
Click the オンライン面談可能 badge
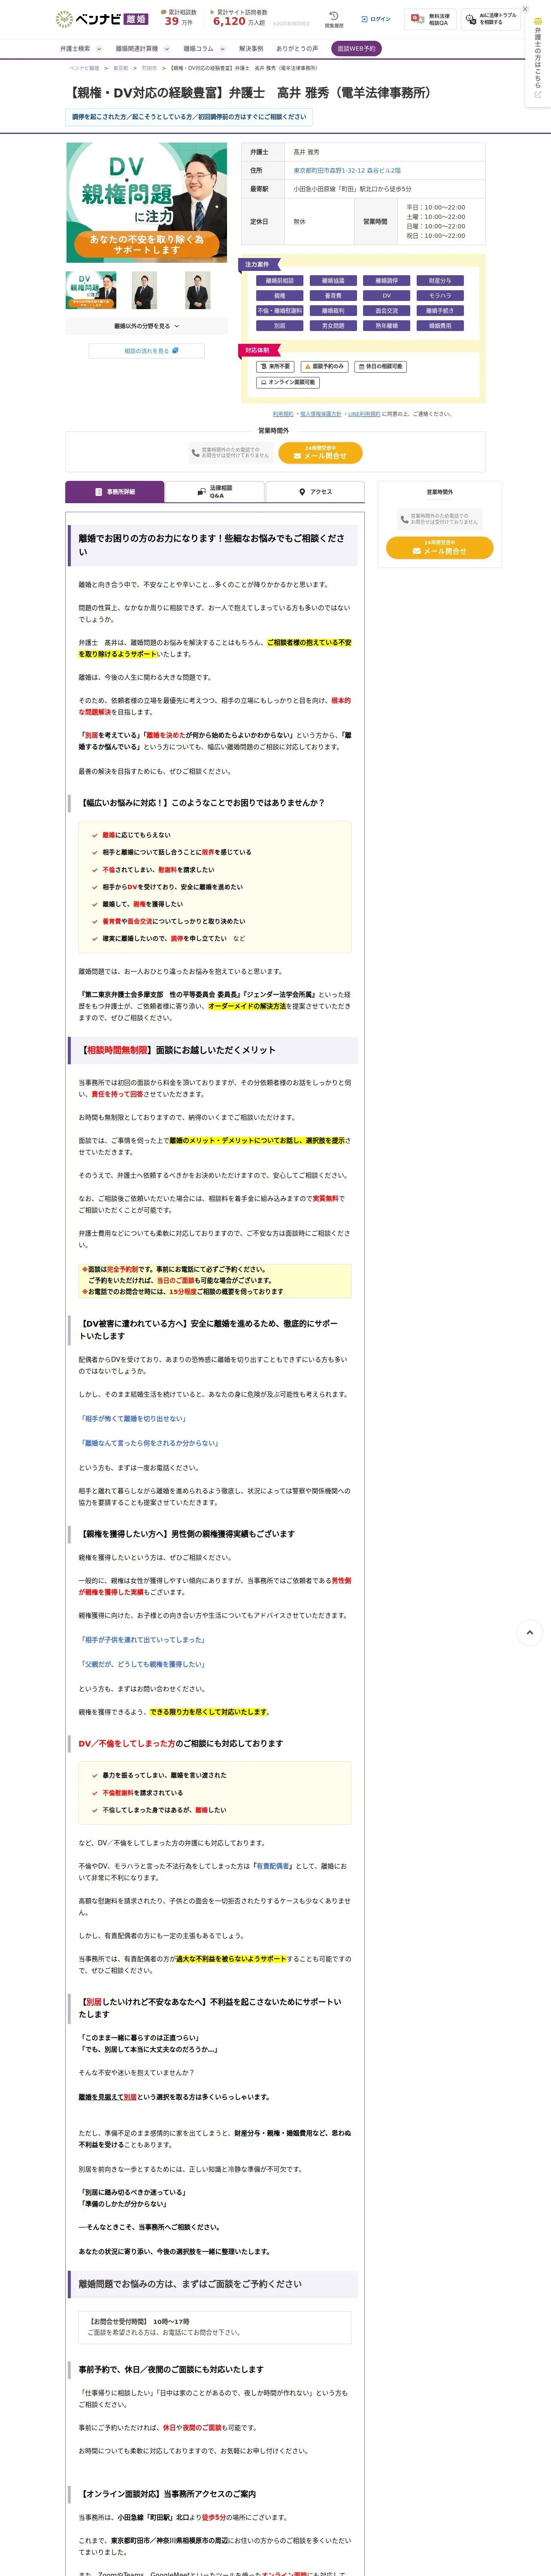coord(288,382)
